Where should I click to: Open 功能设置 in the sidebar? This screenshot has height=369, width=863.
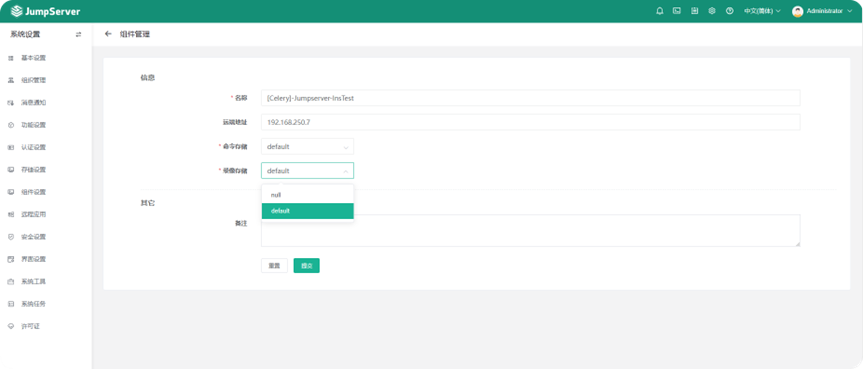33,125
